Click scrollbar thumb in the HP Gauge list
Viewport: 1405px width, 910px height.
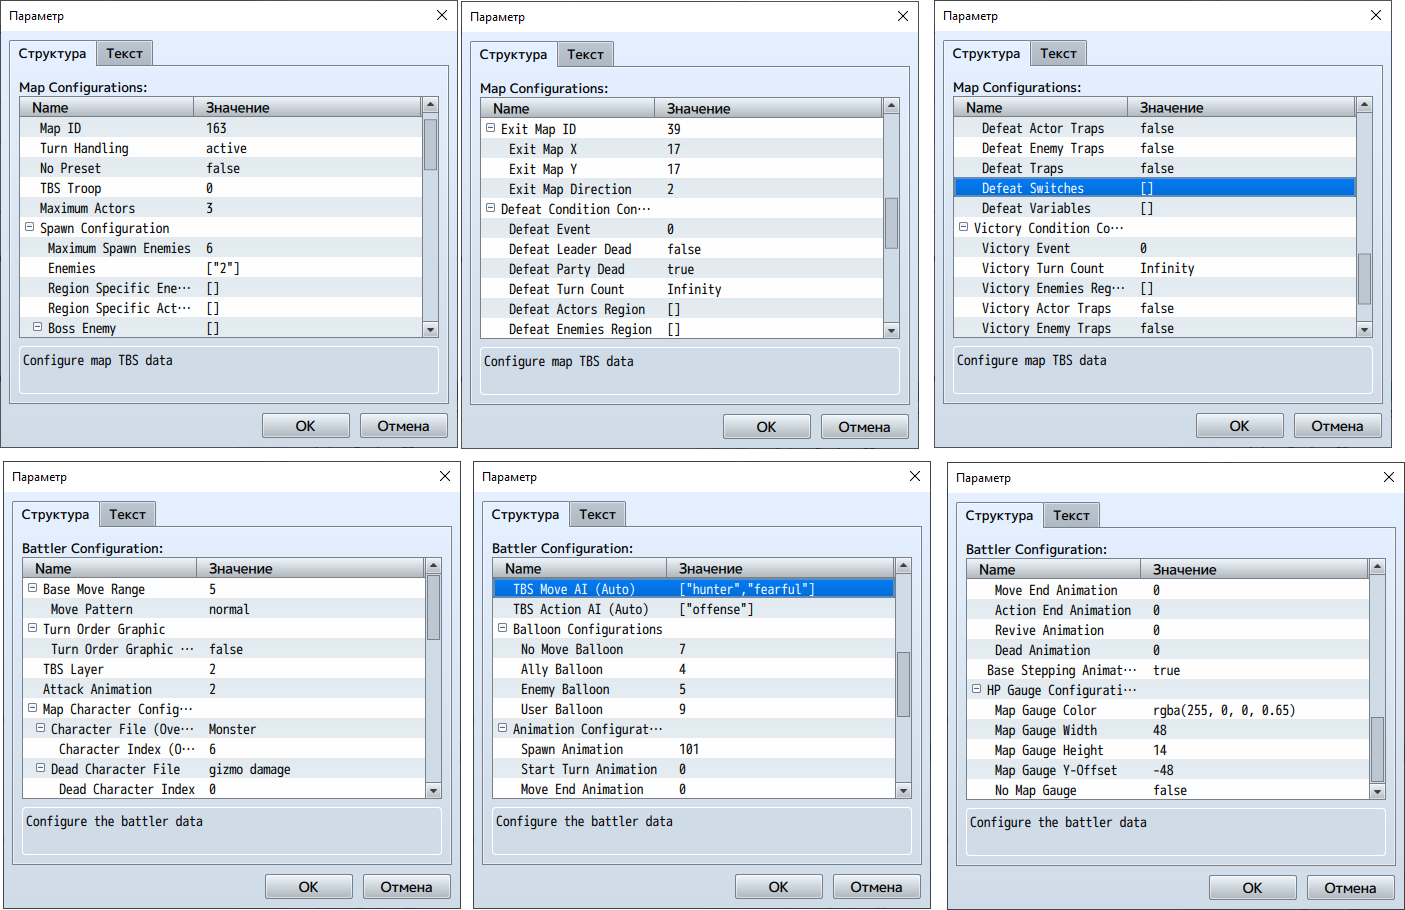click(x=1378, y=749)
